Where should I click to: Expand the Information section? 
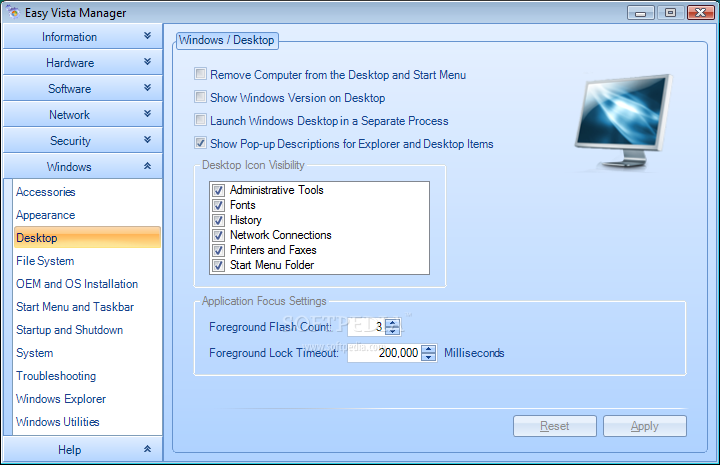click(x=83, y=36)
